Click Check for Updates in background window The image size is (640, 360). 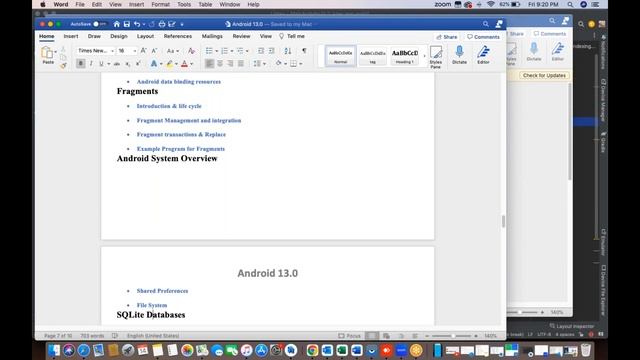[x=544, y=76]
